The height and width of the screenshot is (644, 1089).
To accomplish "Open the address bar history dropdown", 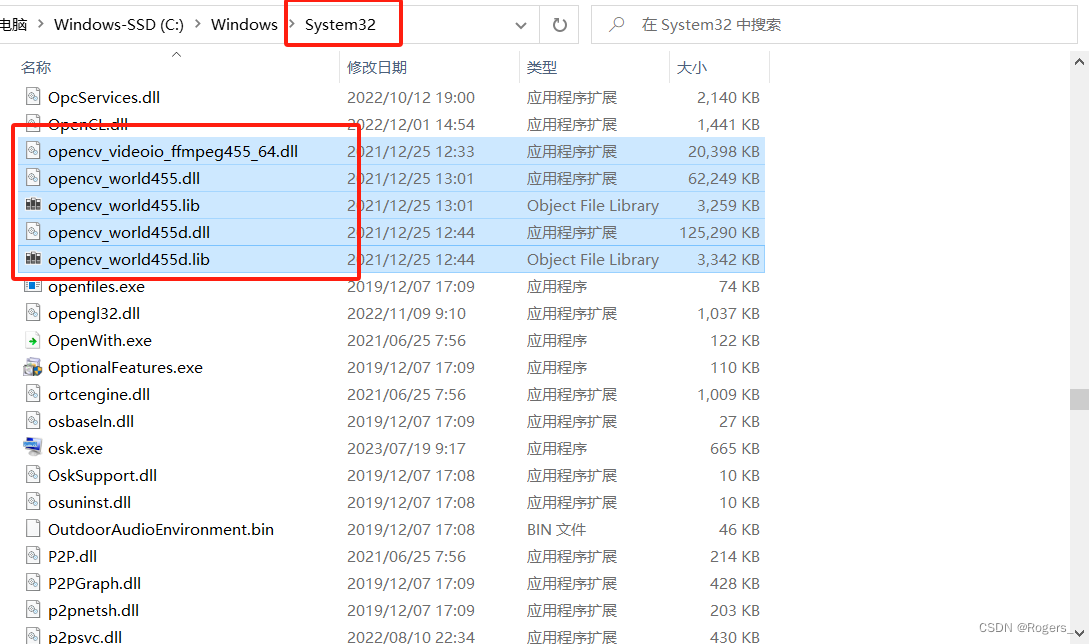I will [520, 24].
